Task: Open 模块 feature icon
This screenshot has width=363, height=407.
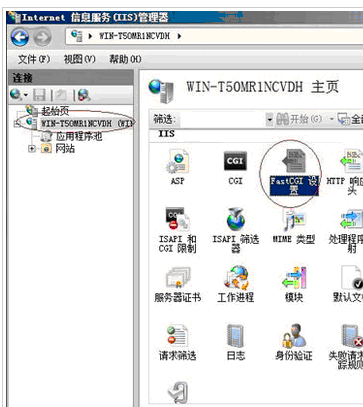Action: 293,284
